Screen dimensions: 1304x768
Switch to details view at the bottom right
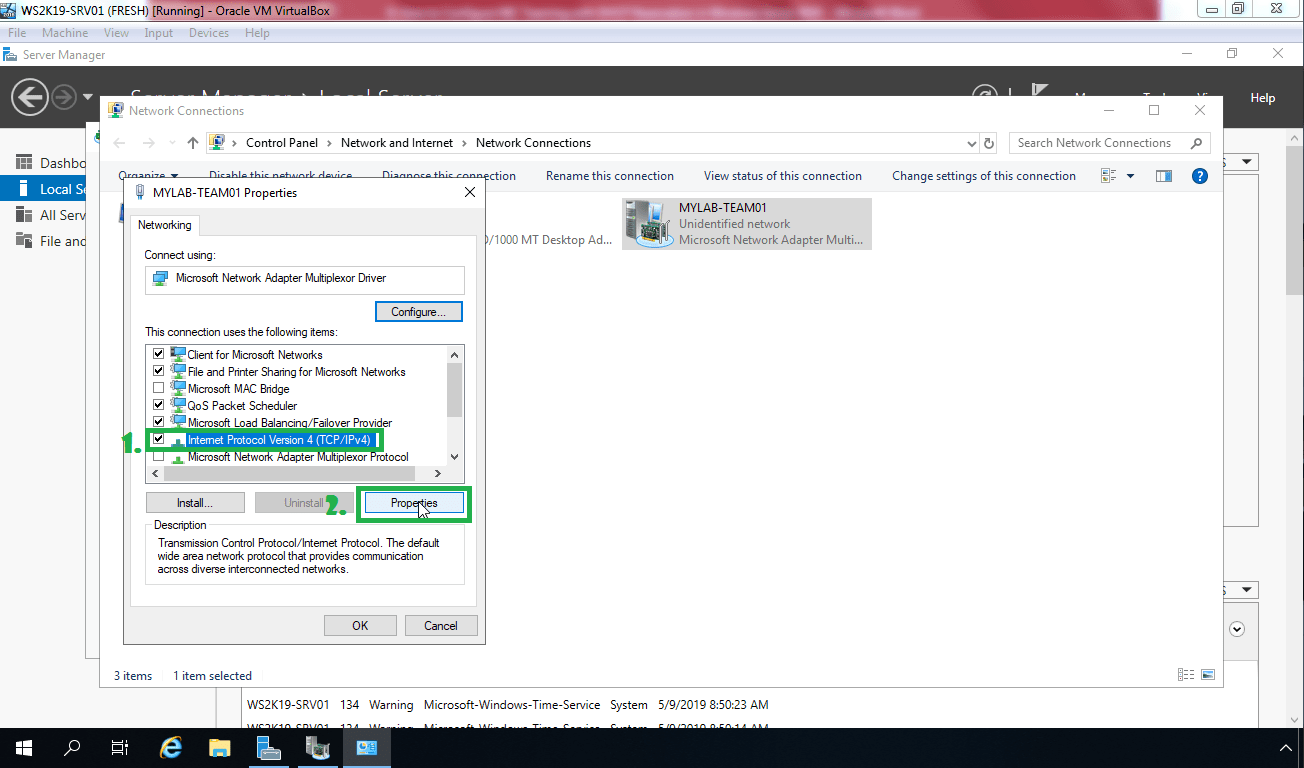tap(1186, 676)
